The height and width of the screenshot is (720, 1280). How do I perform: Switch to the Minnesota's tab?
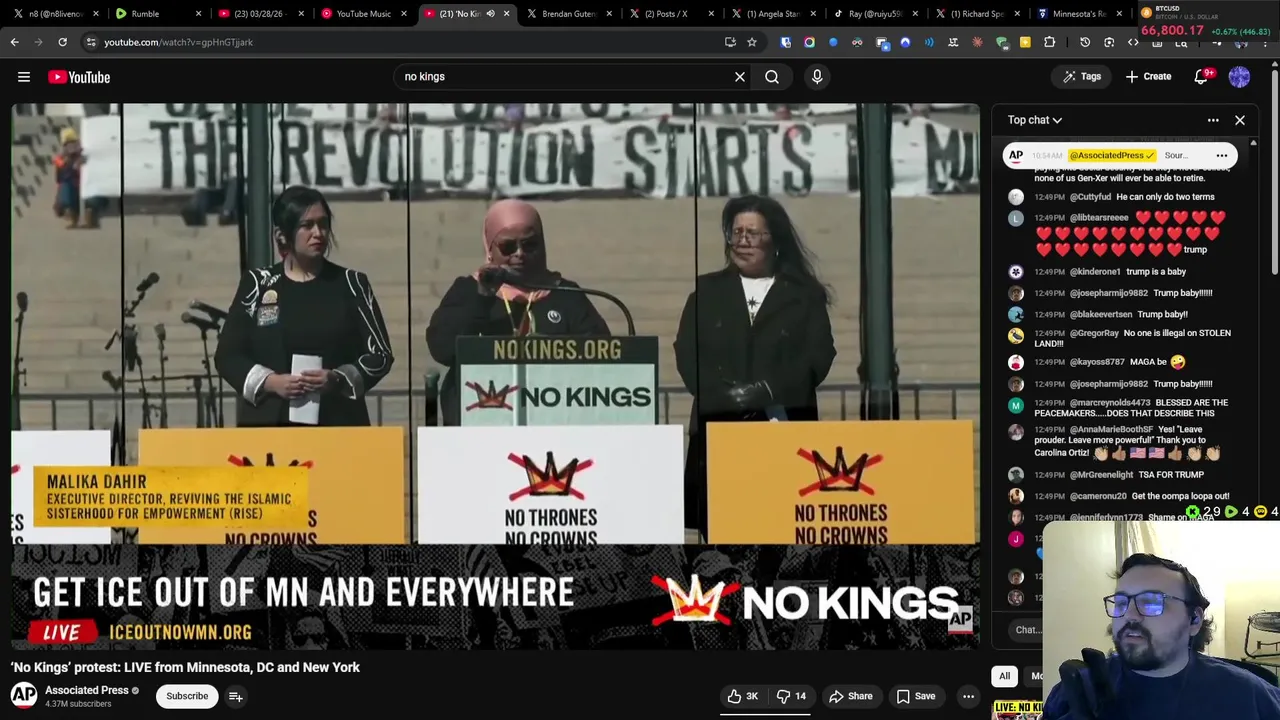point(1080,14)
